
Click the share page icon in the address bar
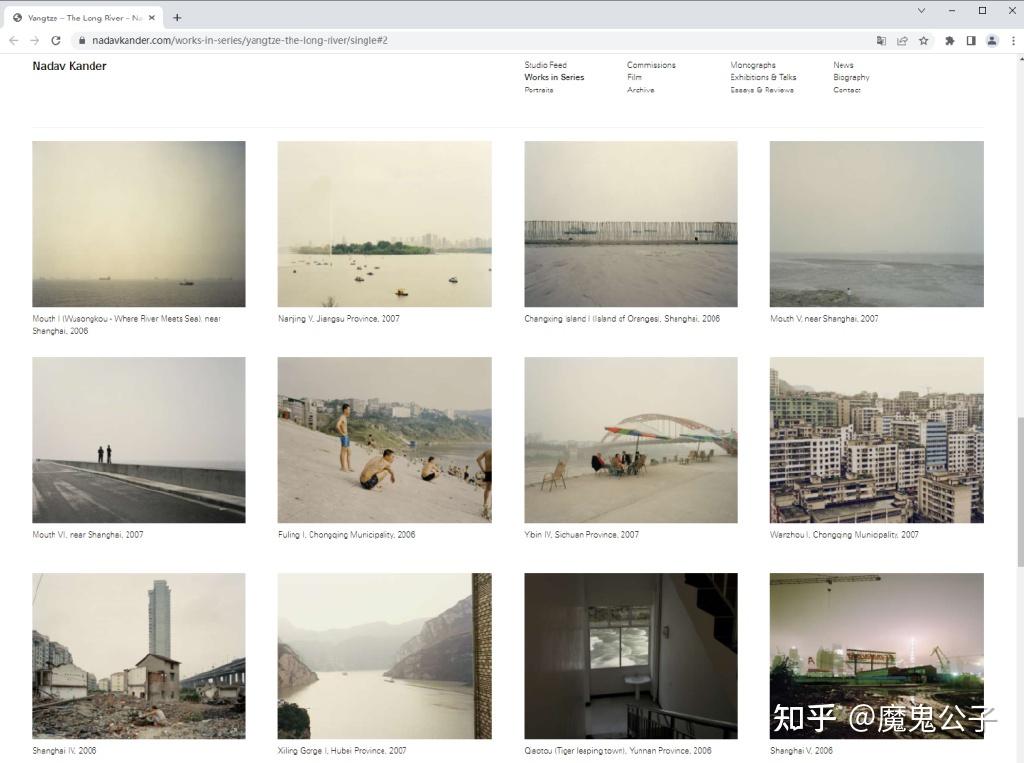(902, 41)
